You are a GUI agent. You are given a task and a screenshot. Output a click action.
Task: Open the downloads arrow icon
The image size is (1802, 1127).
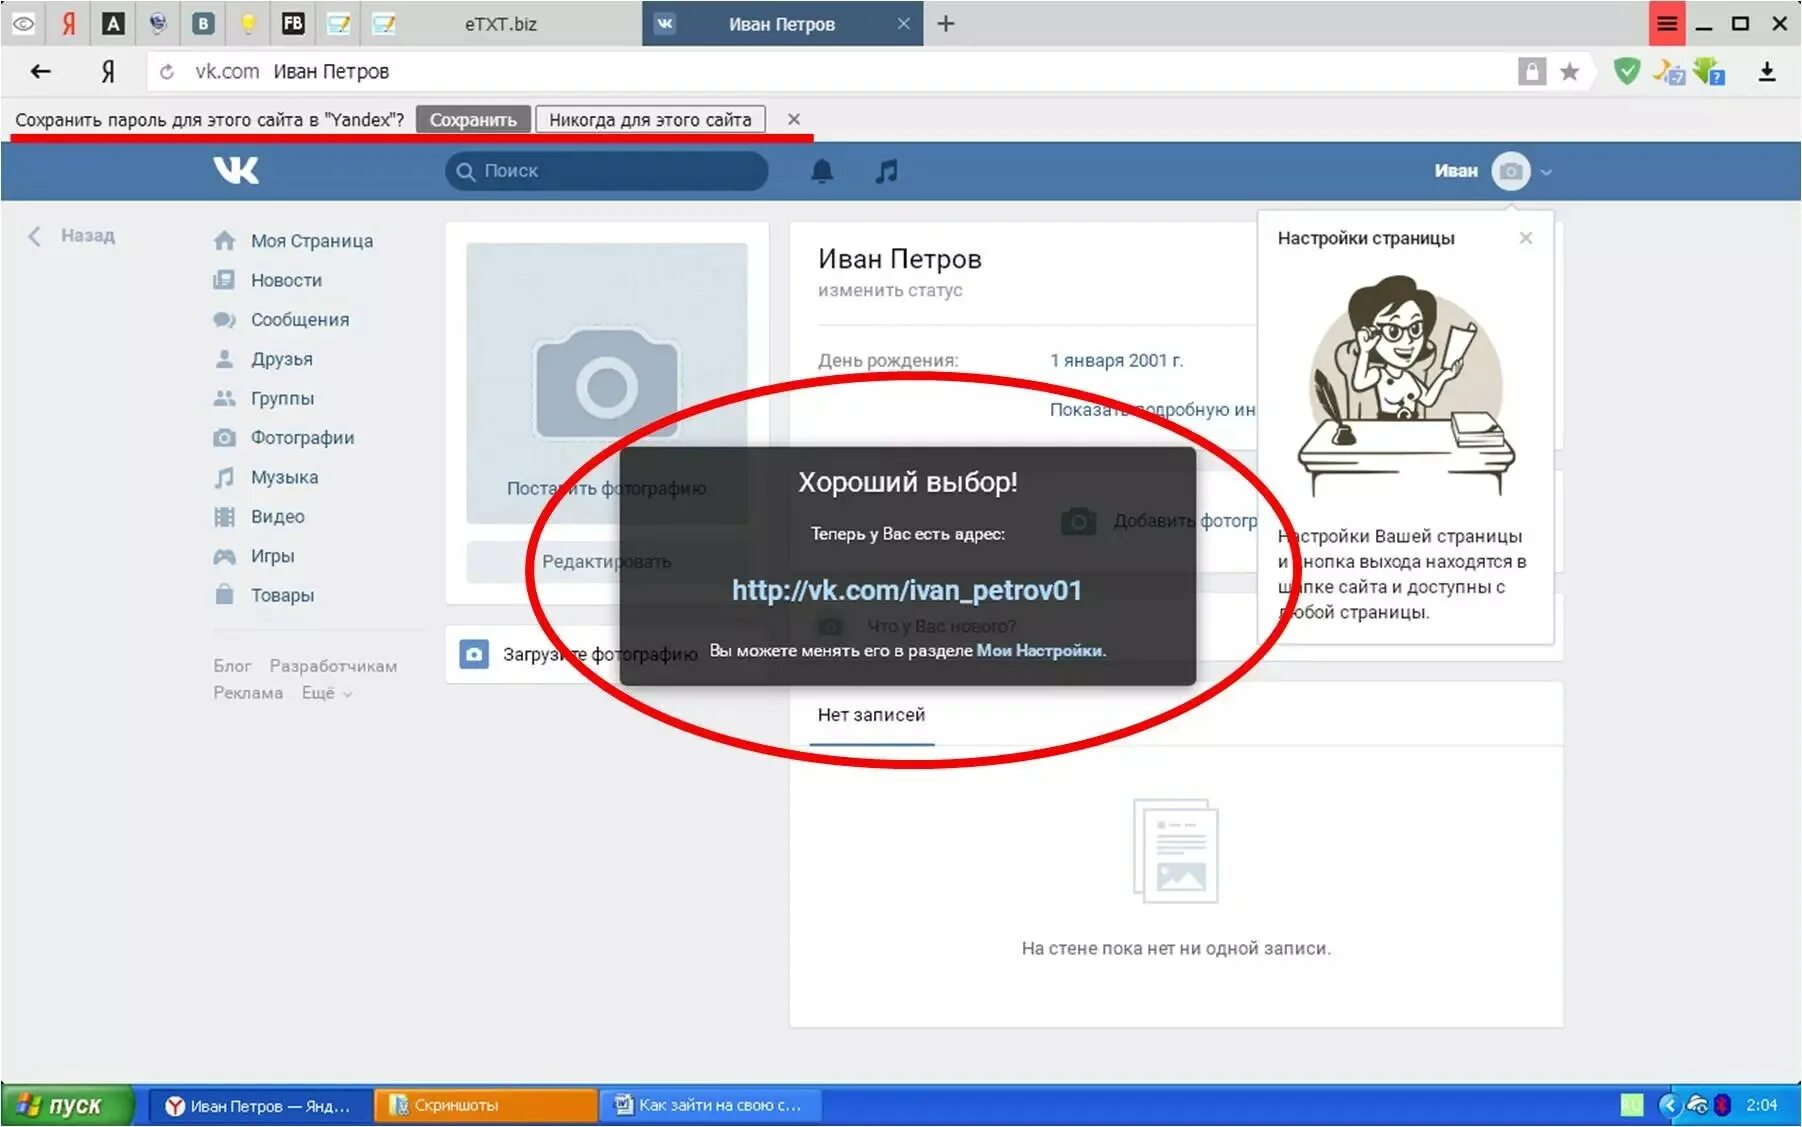1767,71
